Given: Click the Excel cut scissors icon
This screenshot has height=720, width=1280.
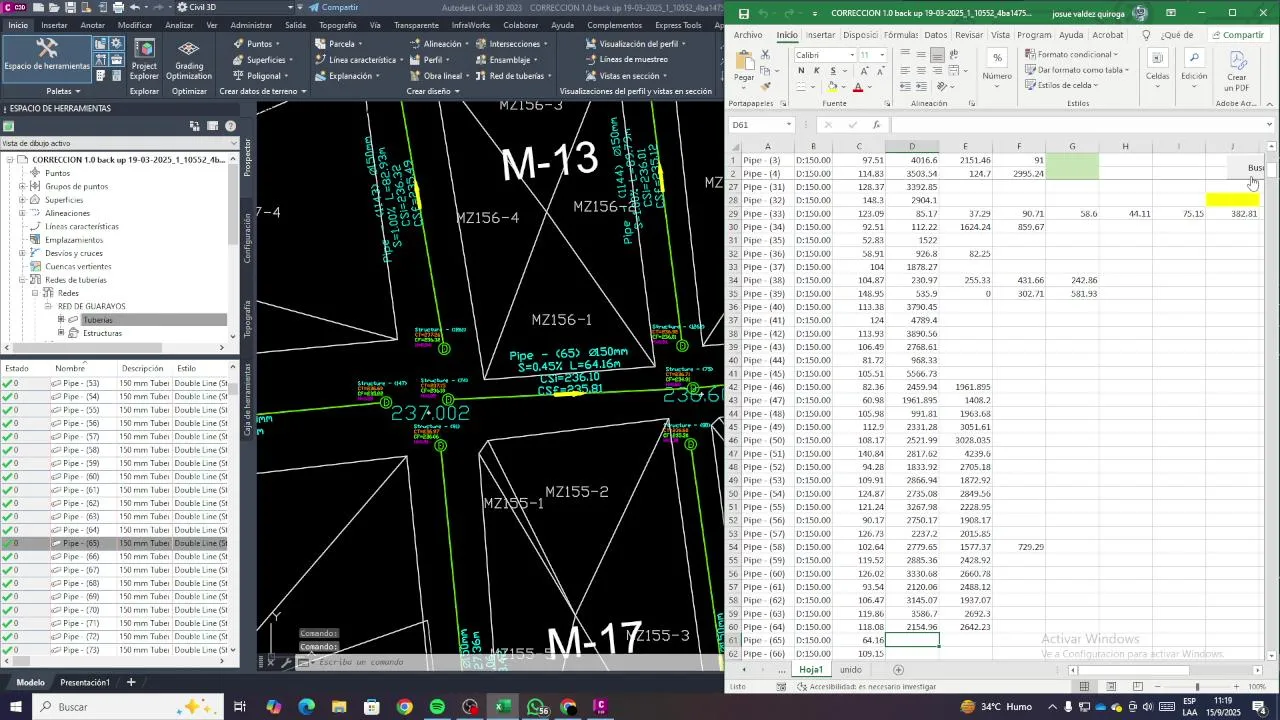Looking at the screenshot, I should [767, 56].
